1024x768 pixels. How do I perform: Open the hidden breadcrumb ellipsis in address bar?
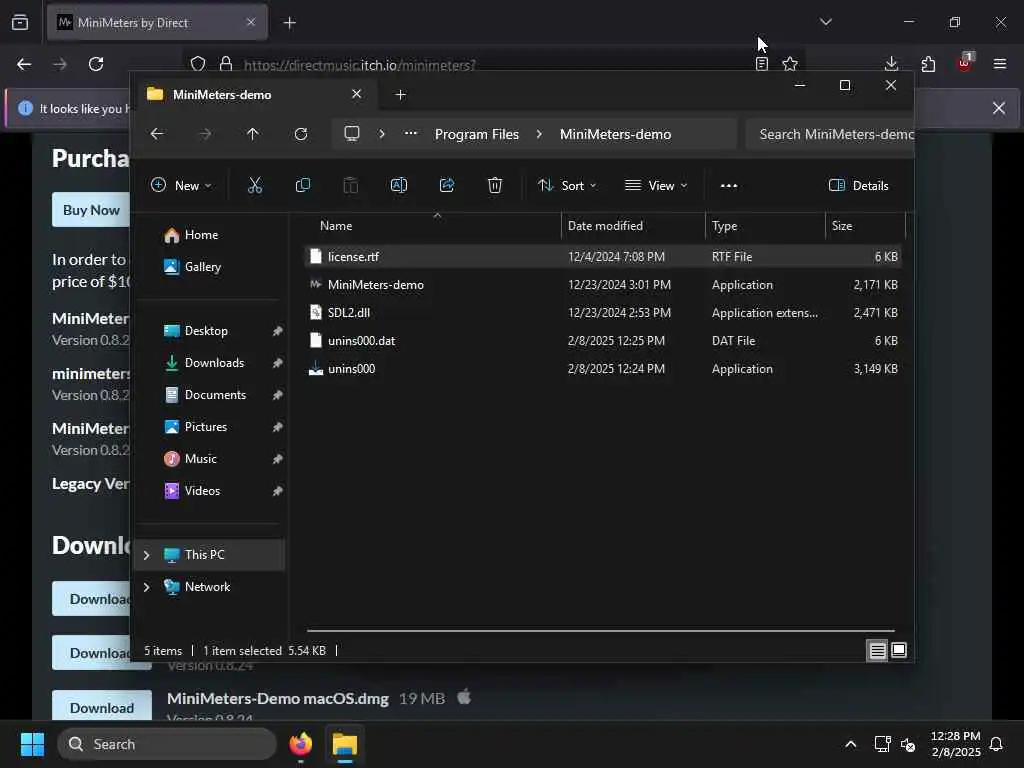point(410,134)
